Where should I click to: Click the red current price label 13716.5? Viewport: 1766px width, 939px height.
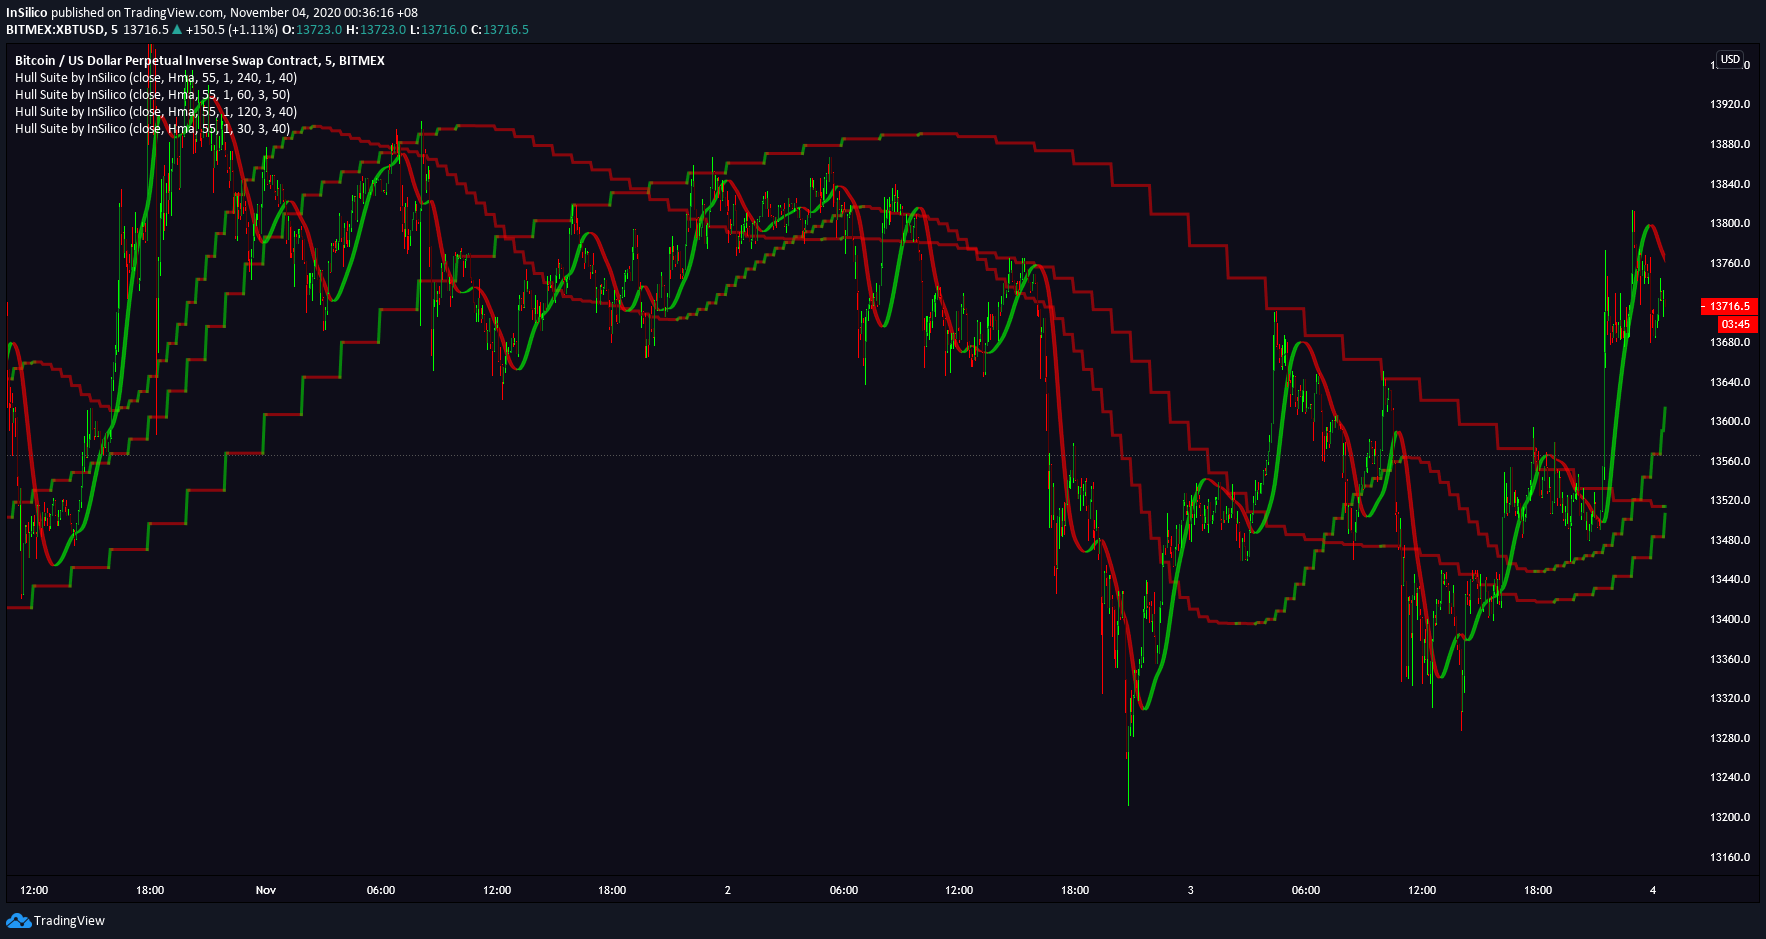(x=1729, y=307)
